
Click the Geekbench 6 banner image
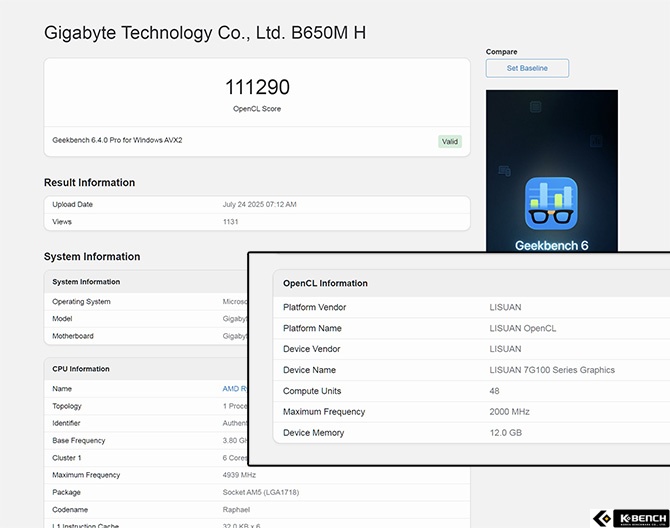tap(552, 171)
